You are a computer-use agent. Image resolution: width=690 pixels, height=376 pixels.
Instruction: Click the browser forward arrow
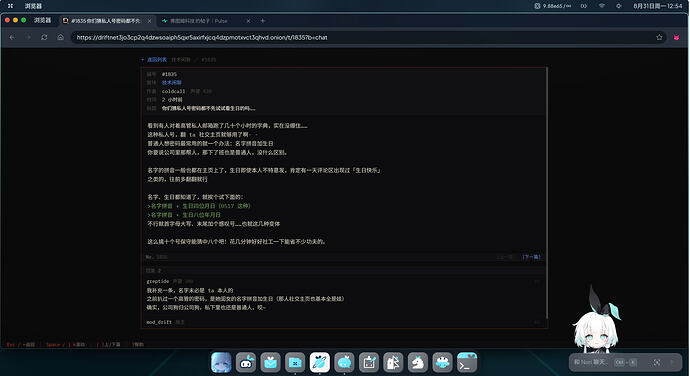tap(28, 37)
